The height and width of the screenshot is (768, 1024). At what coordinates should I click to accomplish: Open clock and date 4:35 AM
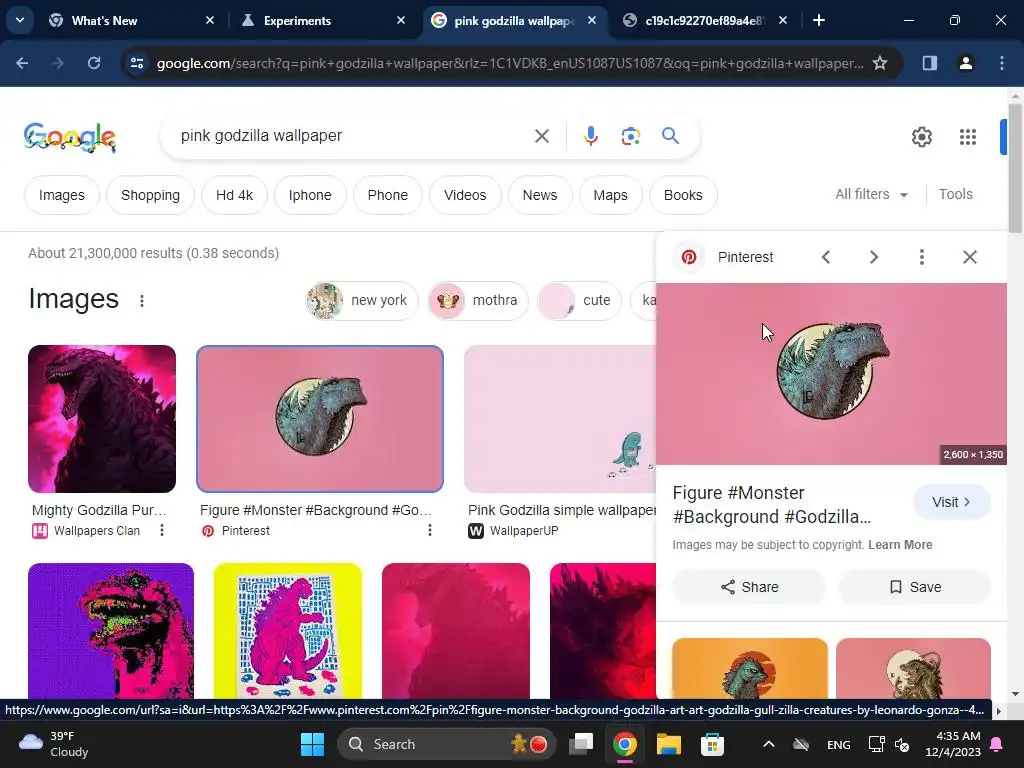tap(953, 744)
